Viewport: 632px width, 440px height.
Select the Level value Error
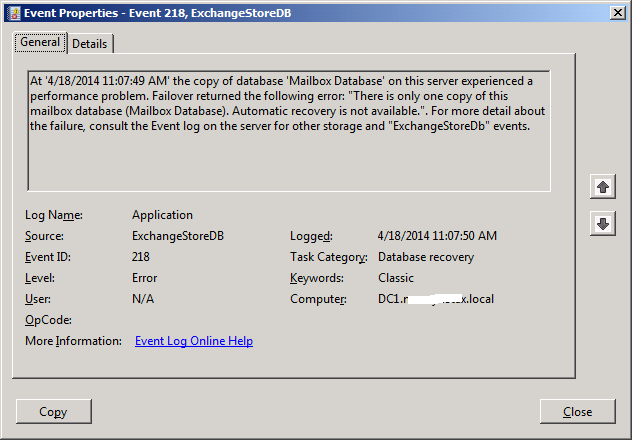coord(144,278)
